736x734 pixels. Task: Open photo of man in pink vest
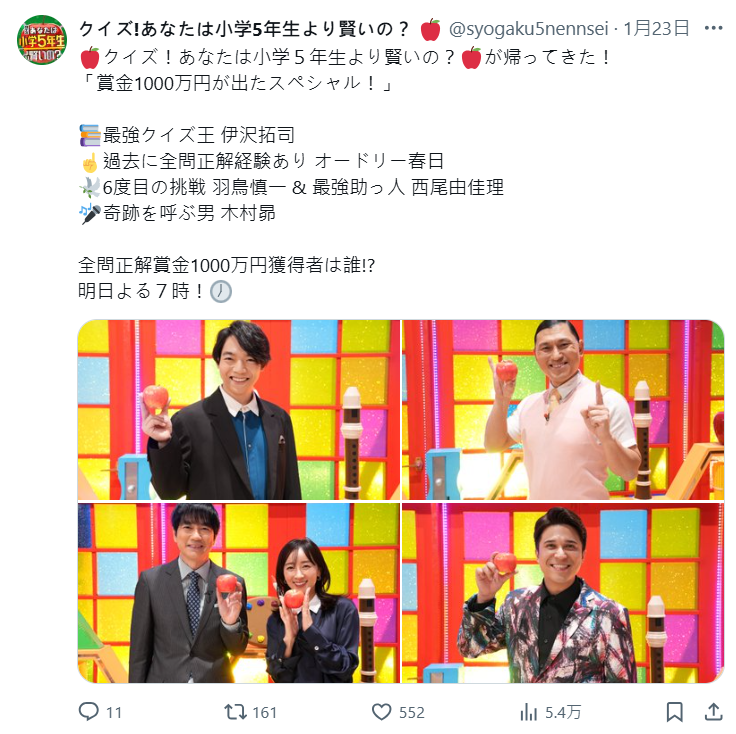563,410
